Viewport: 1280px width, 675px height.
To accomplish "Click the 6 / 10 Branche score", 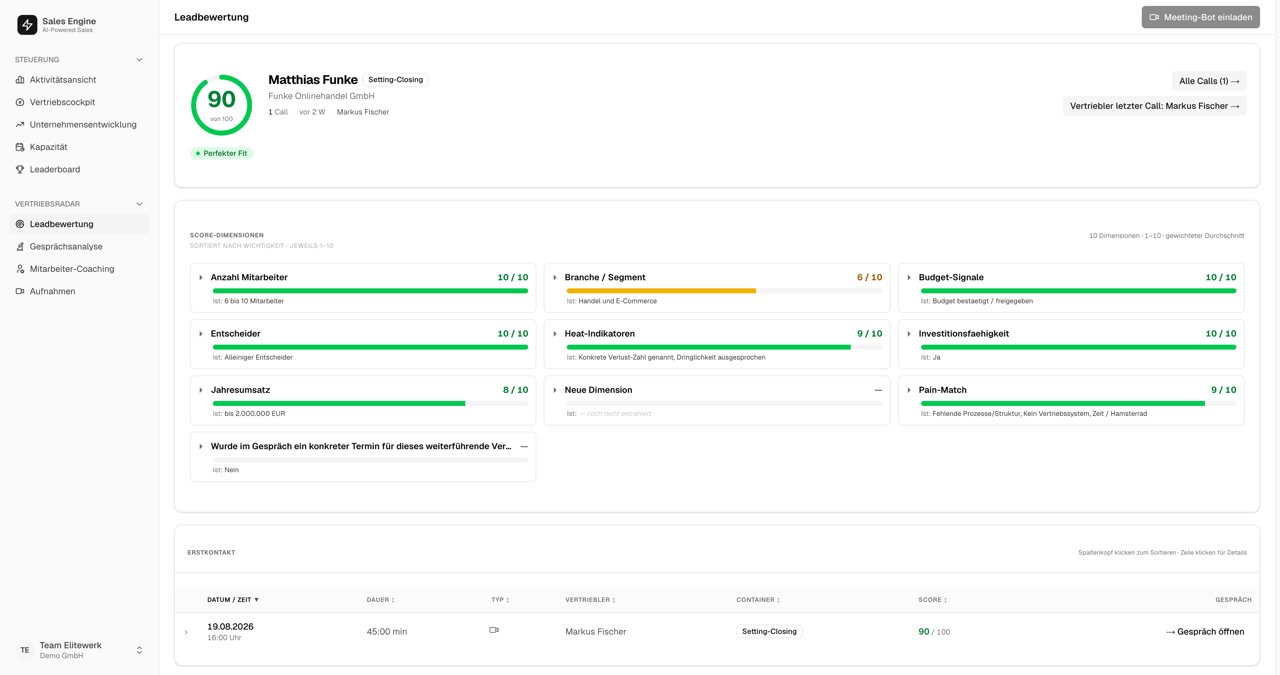I will [869, 278].
